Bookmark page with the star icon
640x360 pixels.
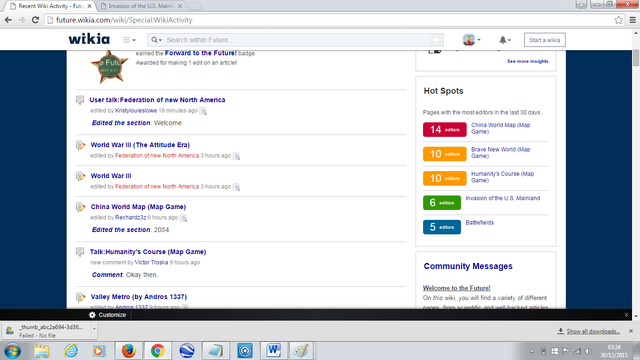pos(618,20)
